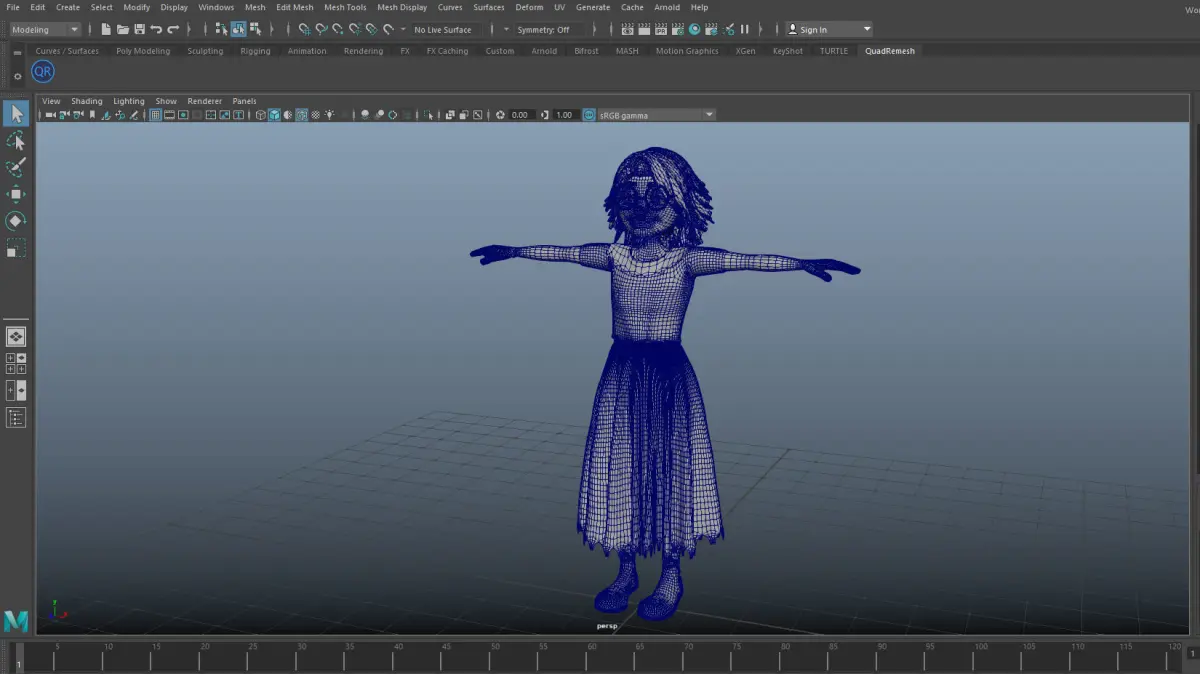Open the Modeling menu set dropdown

click(x=44, y=29)
